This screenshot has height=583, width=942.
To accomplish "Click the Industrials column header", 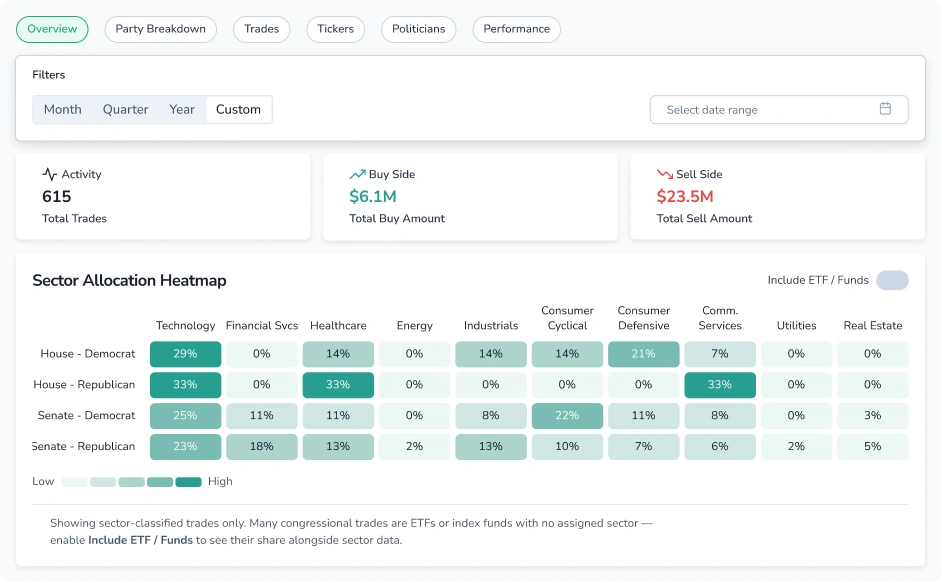I will pyautogui.click(x=490, y=326).
